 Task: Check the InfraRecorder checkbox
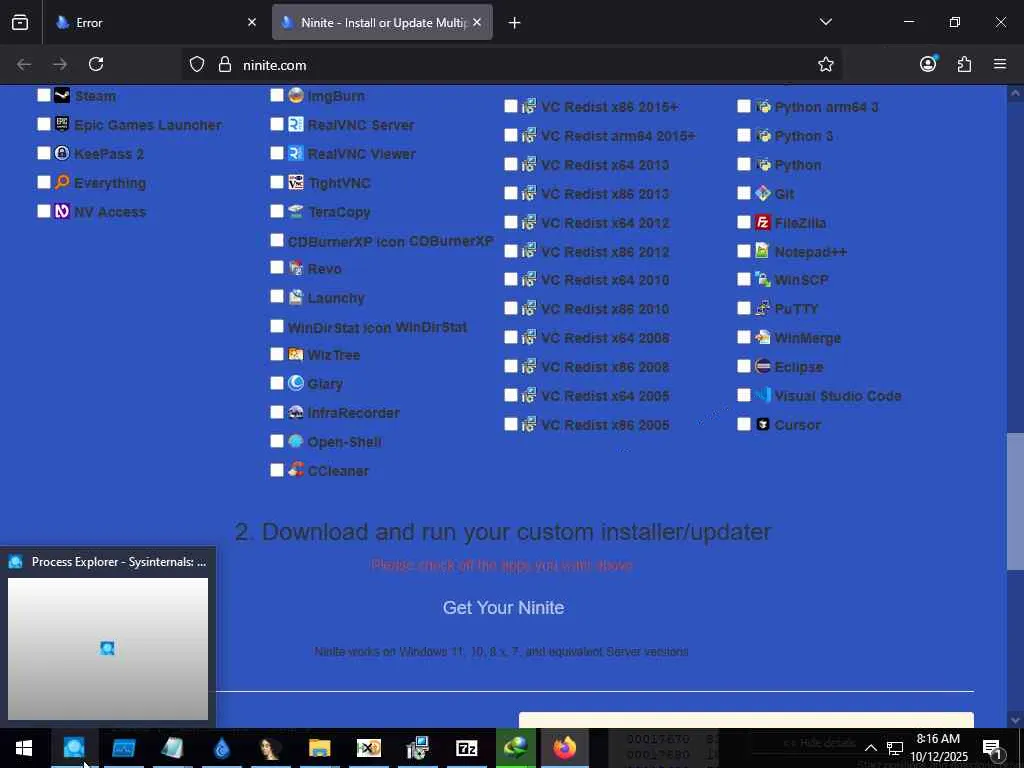click(x=277, y=412)
